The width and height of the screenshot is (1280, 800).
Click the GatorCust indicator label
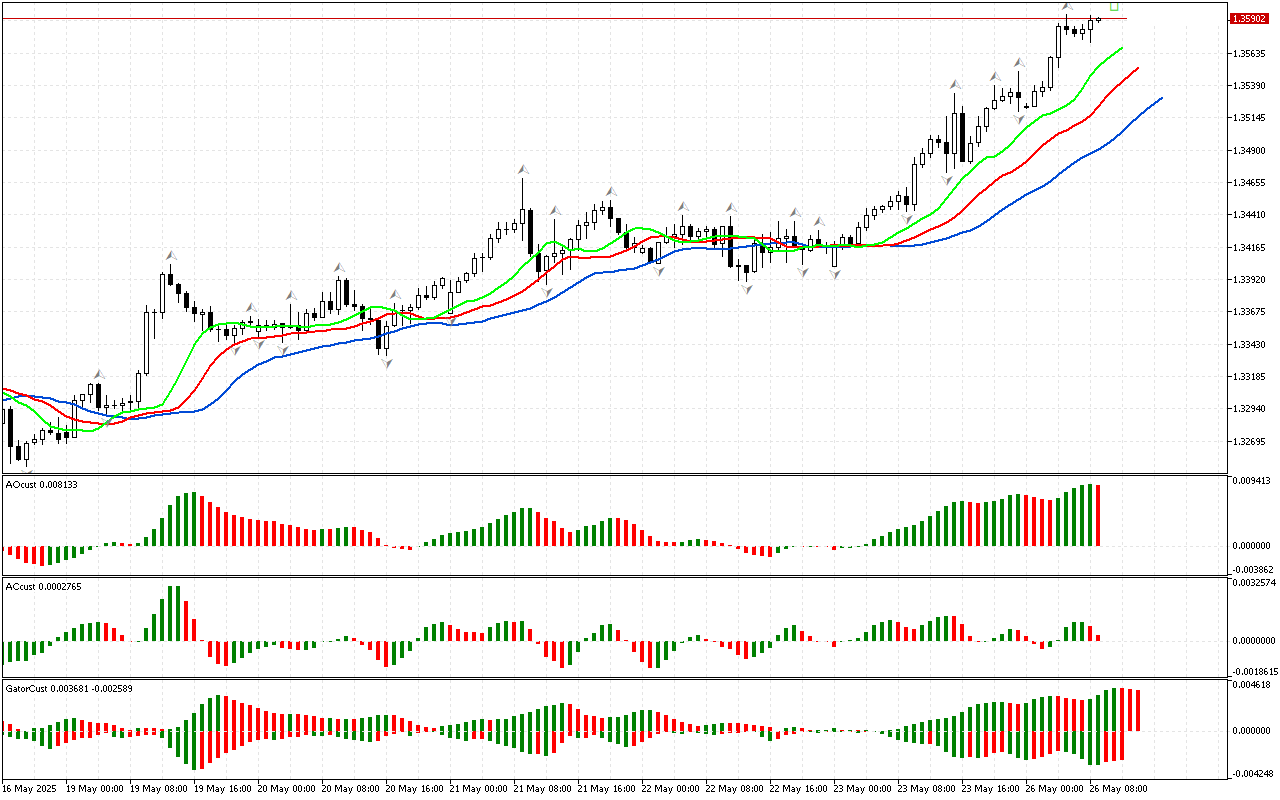click(x=69, y=688)
